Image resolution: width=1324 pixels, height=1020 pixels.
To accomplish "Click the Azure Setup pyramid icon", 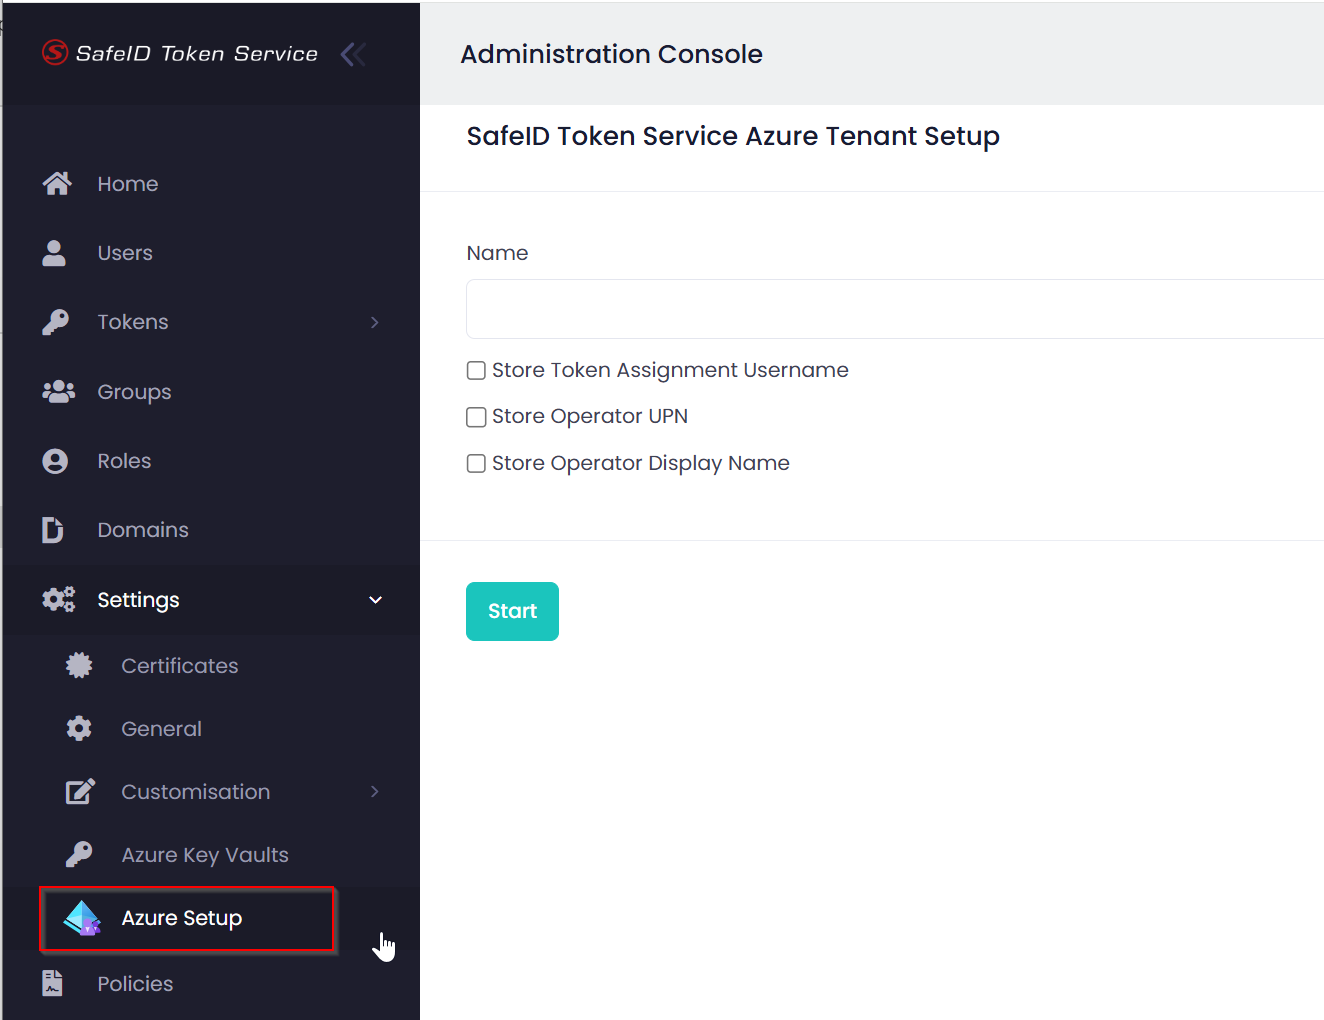I will [x=82, y=918].
